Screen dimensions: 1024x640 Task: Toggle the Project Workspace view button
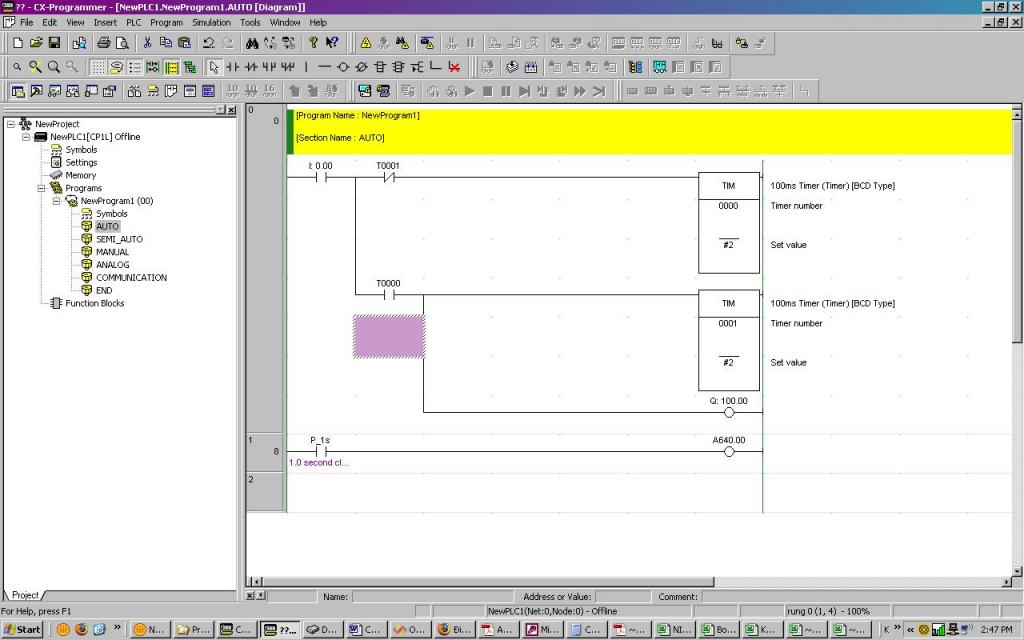coord(18,91)
